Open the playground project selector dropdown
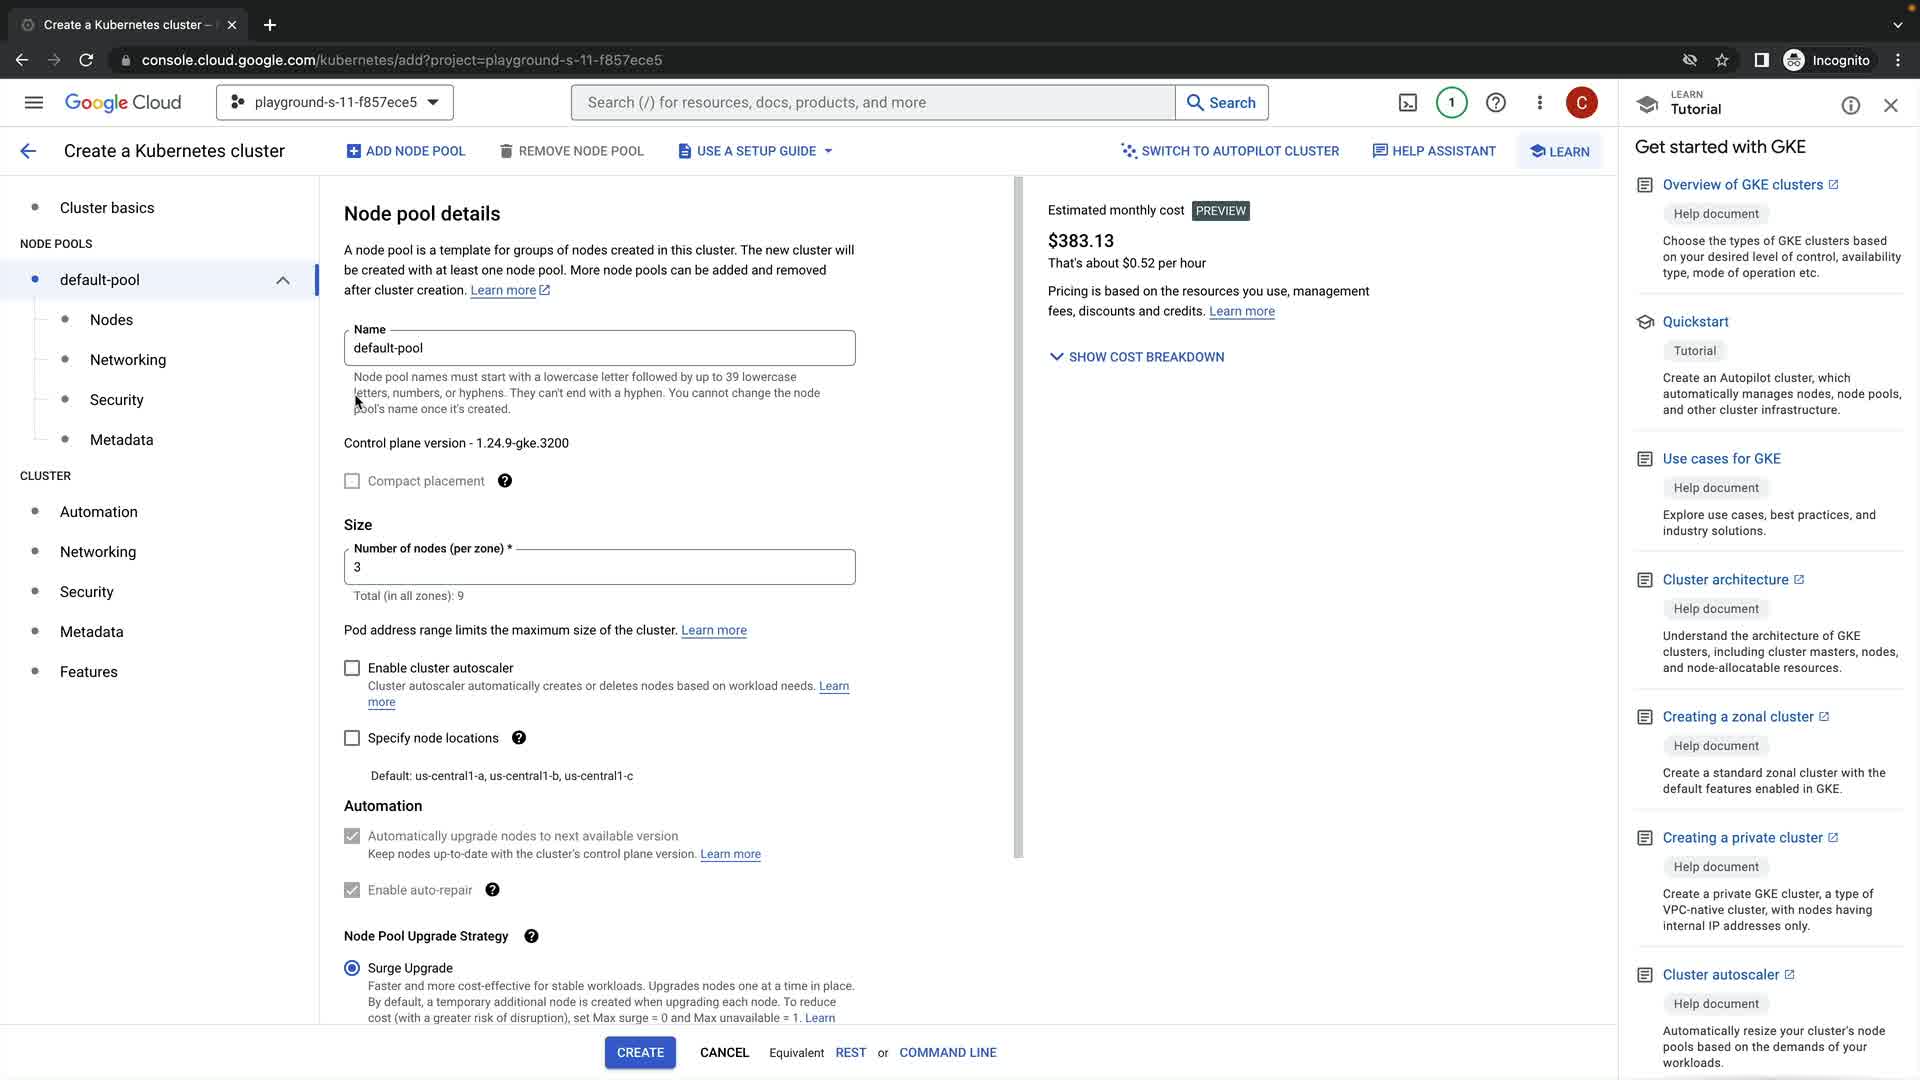 (335, 102)
